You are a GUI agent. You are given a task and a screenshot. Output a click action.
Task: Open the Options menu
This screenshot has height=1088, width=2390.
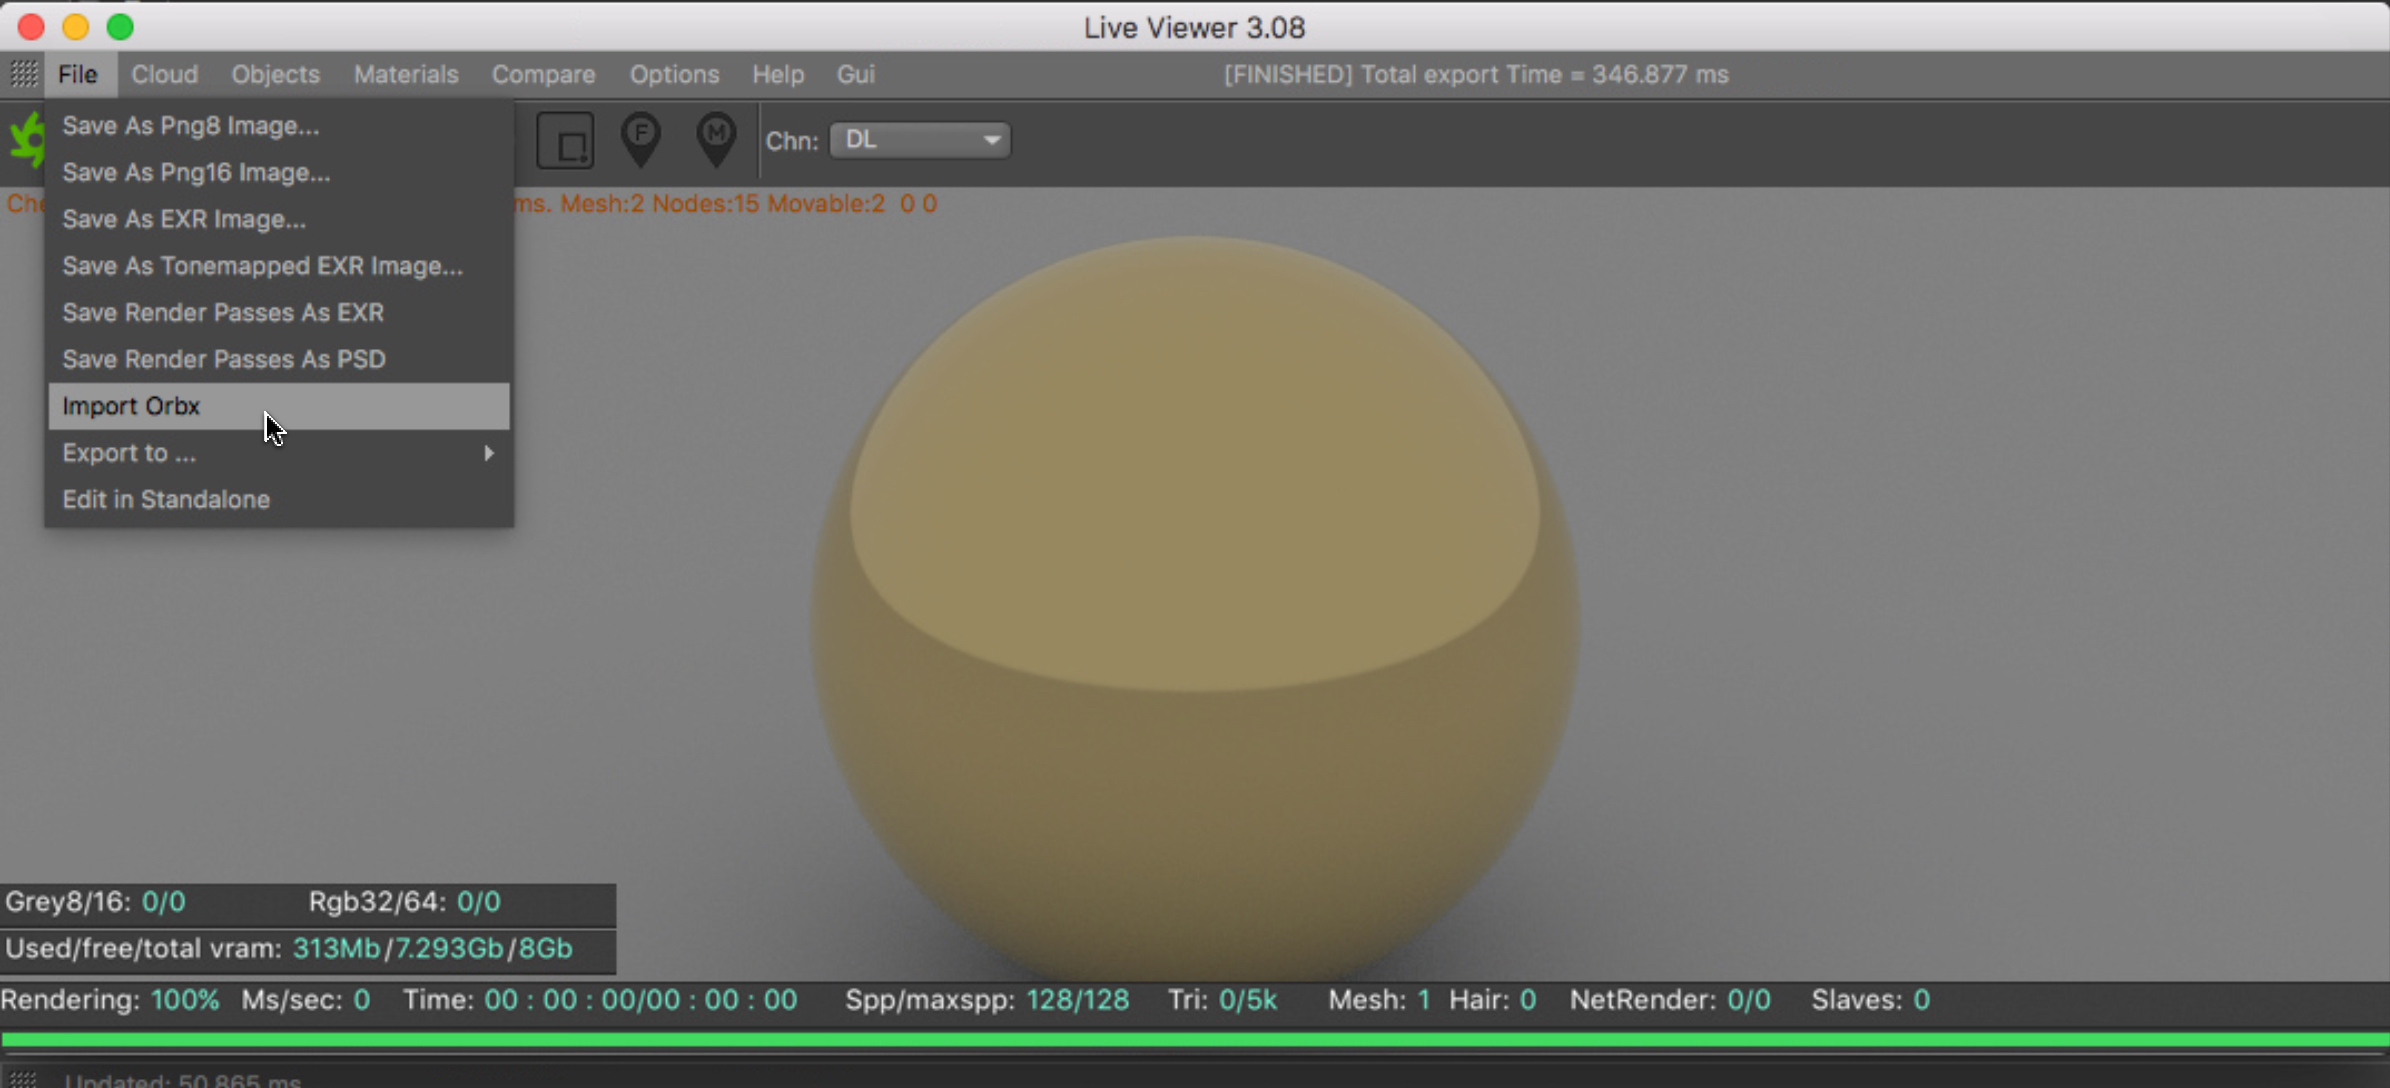(674, 75)
